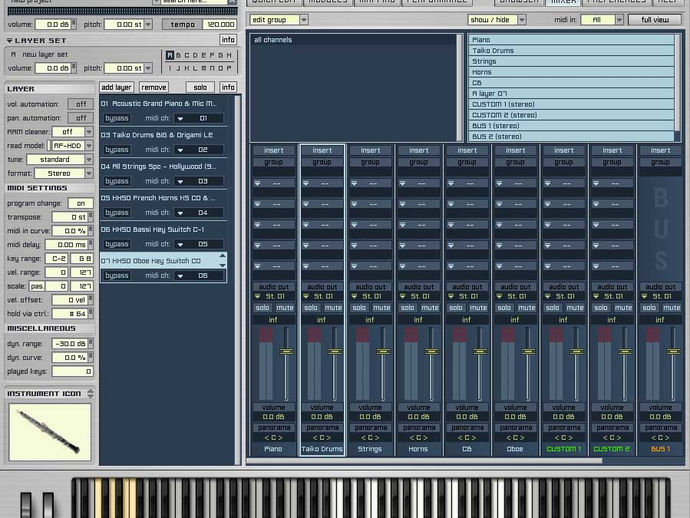Click the Piano channel volume fader

point(286,352)
